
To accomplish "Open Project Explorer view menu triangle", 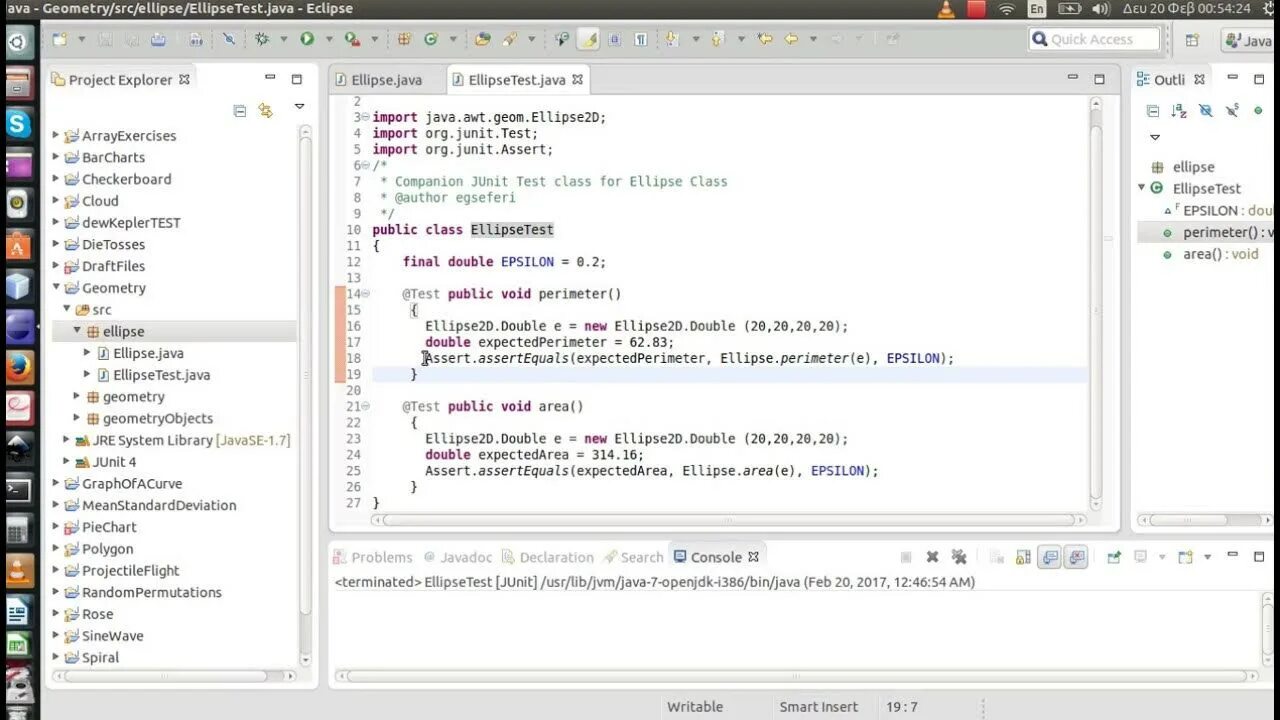I will point(299,106).
